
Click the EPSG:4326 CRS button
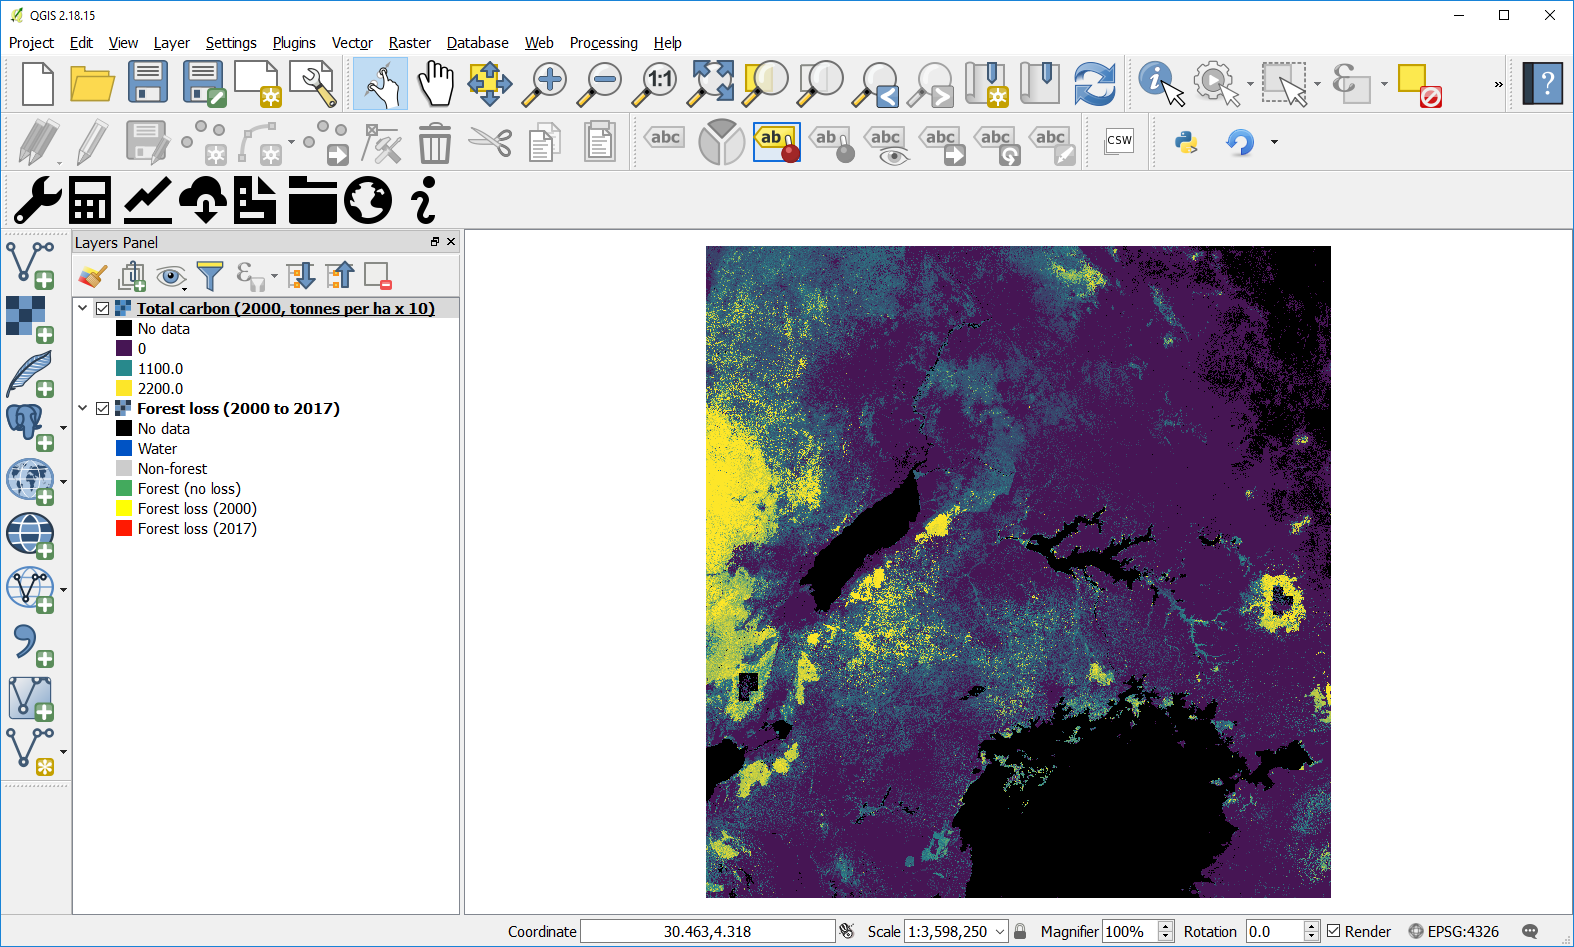[1453, 931]
